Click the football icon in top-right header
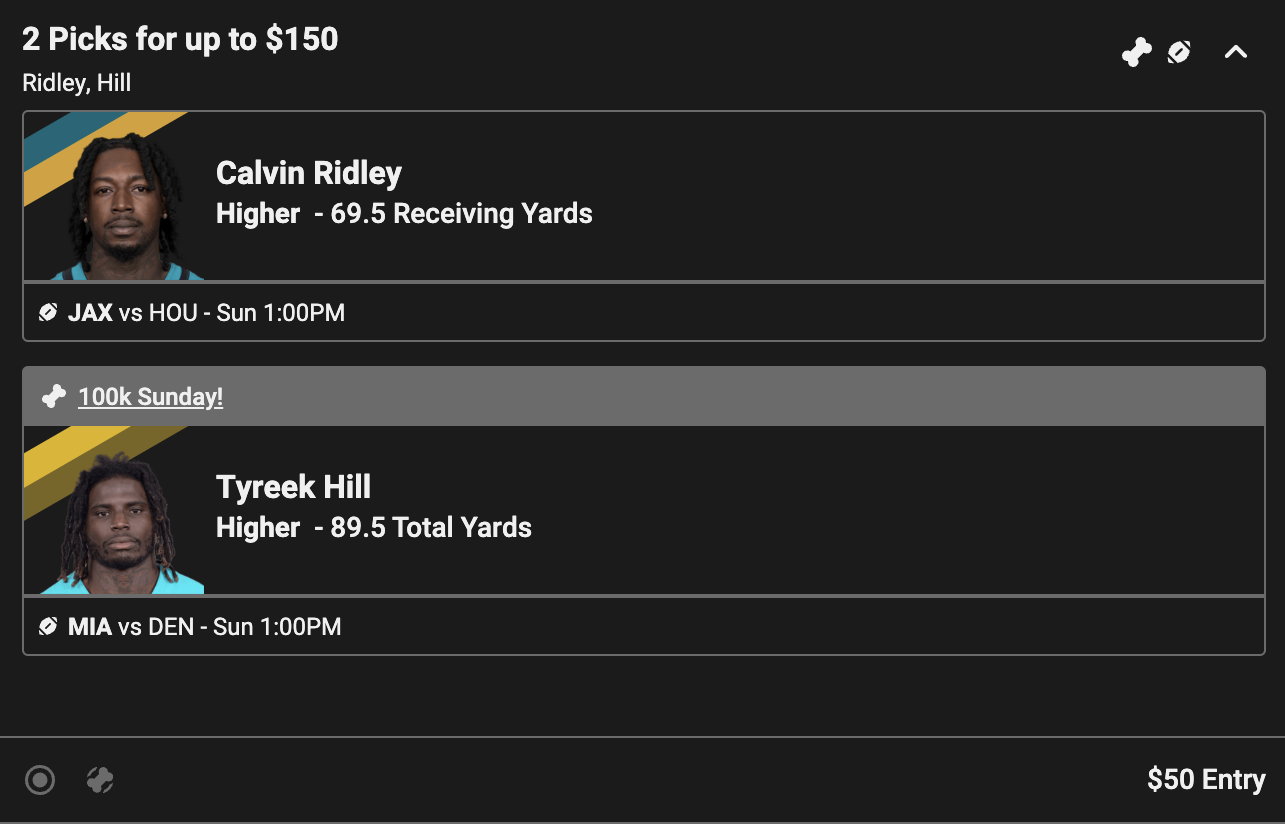1285x824 pixels. coord(1179,52)
